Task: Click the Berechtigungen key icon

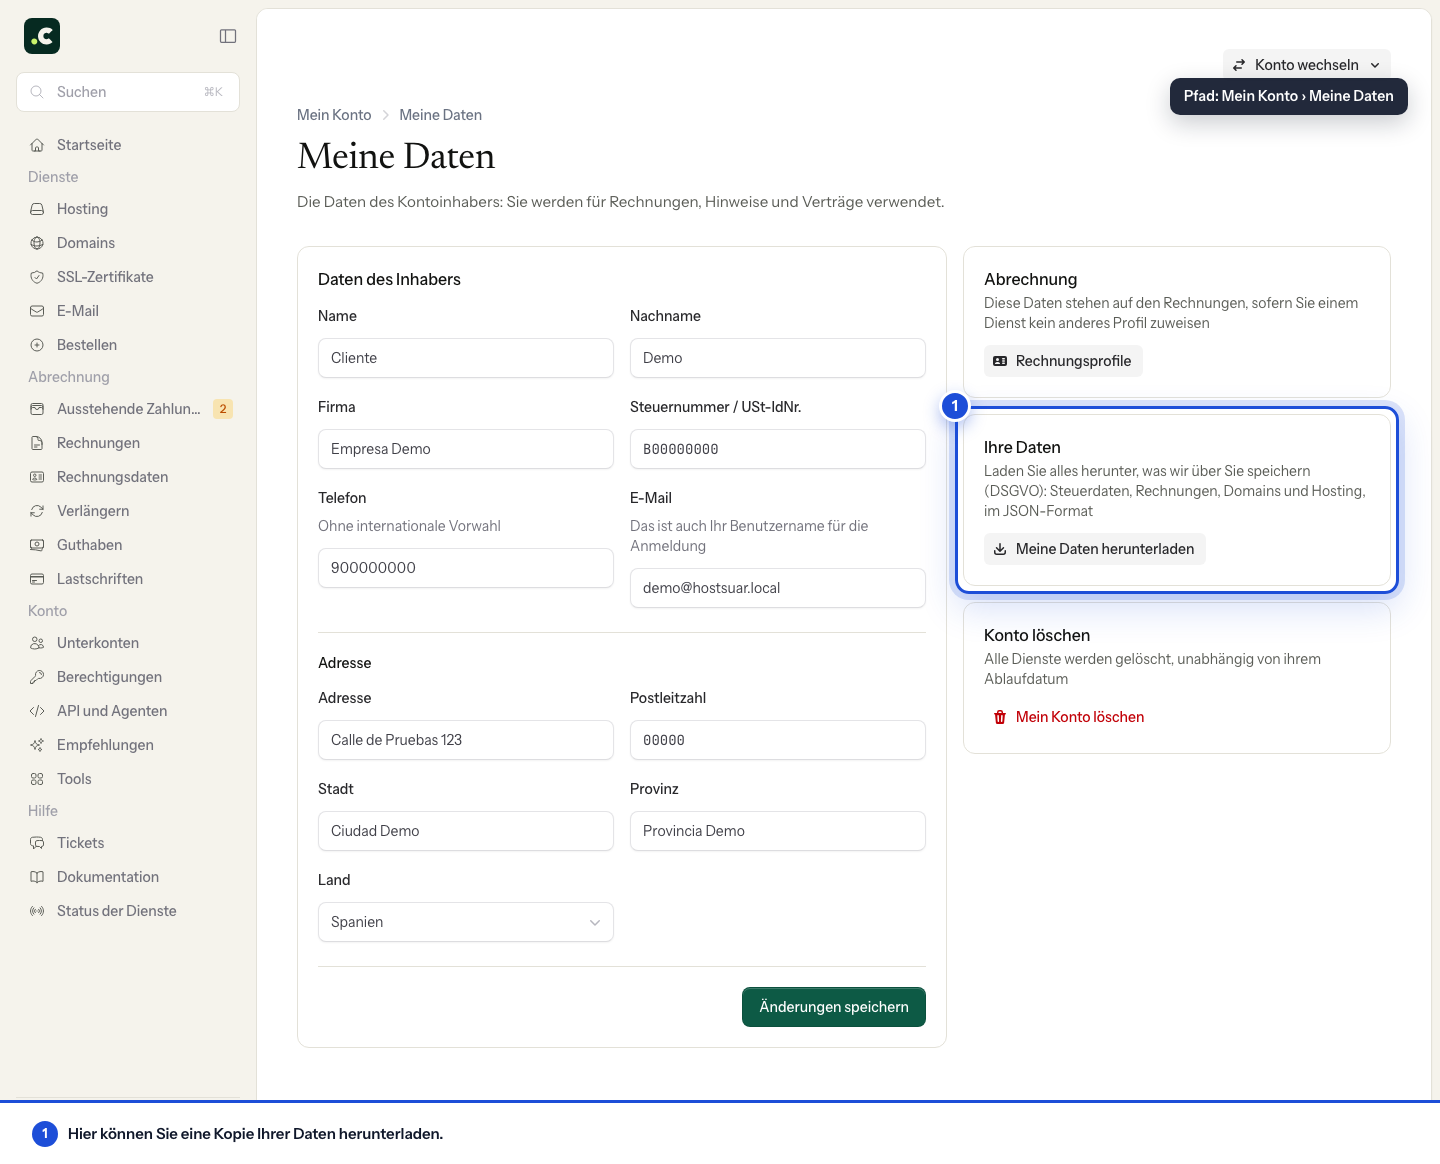Action: (x=37, y=677)
